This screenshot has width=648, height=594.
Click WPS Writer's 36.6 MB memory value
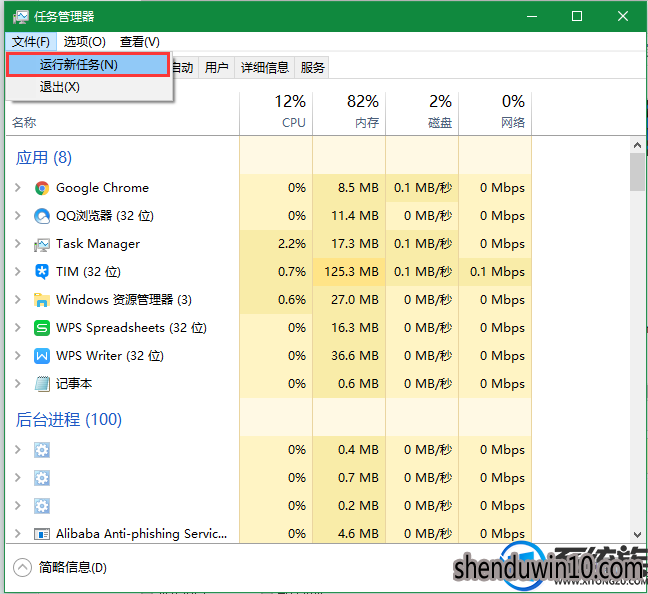click(355, 356)
